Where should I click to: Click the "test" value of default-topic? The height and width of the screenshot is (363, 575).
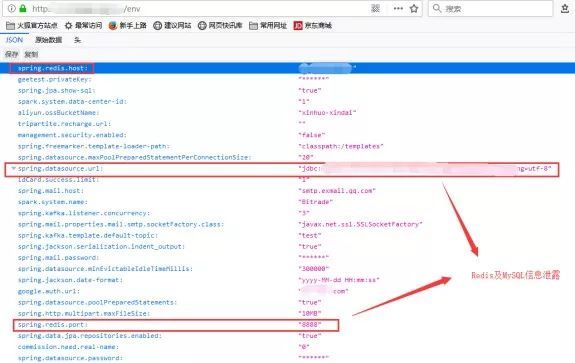click(x=310, y=235)
